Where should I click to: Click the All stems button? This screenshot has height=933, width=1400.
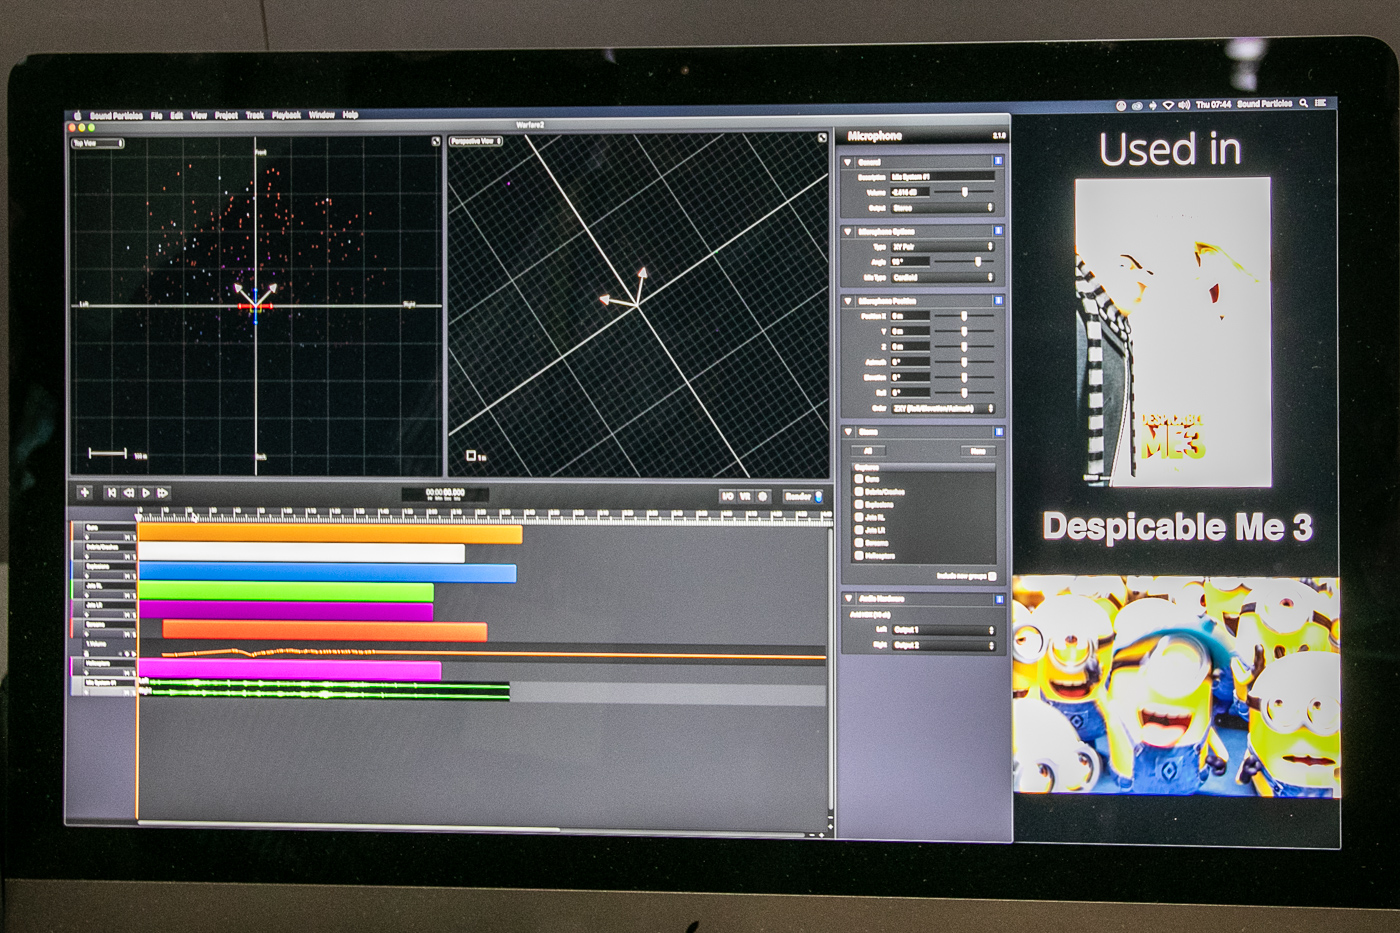867,451
